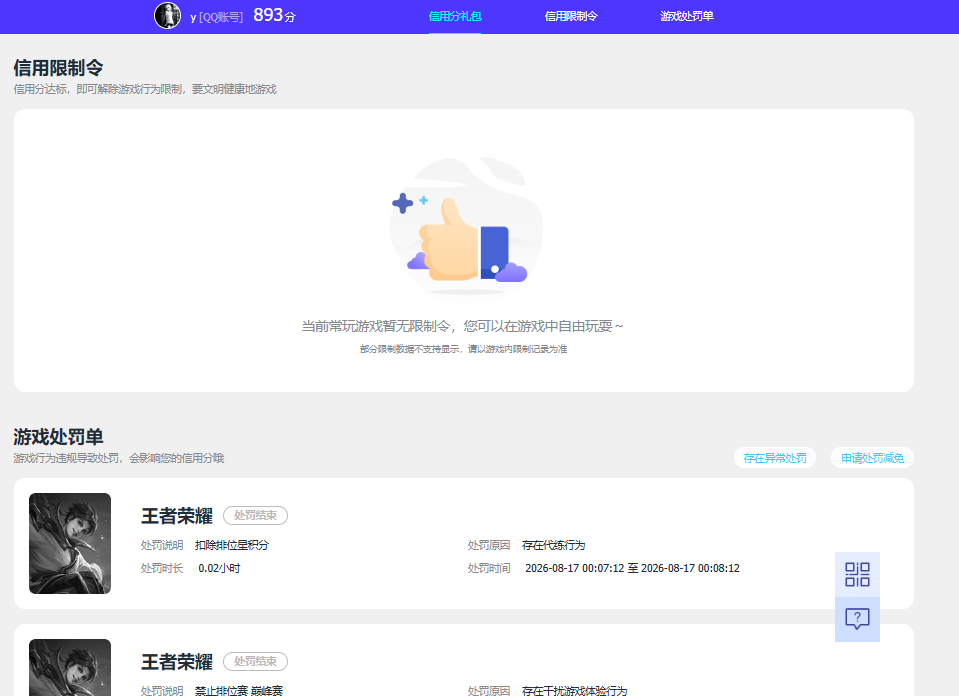The image size is (959, 696).
Task: Click the 存在异常处罚 button
Action: coord(775,458)
